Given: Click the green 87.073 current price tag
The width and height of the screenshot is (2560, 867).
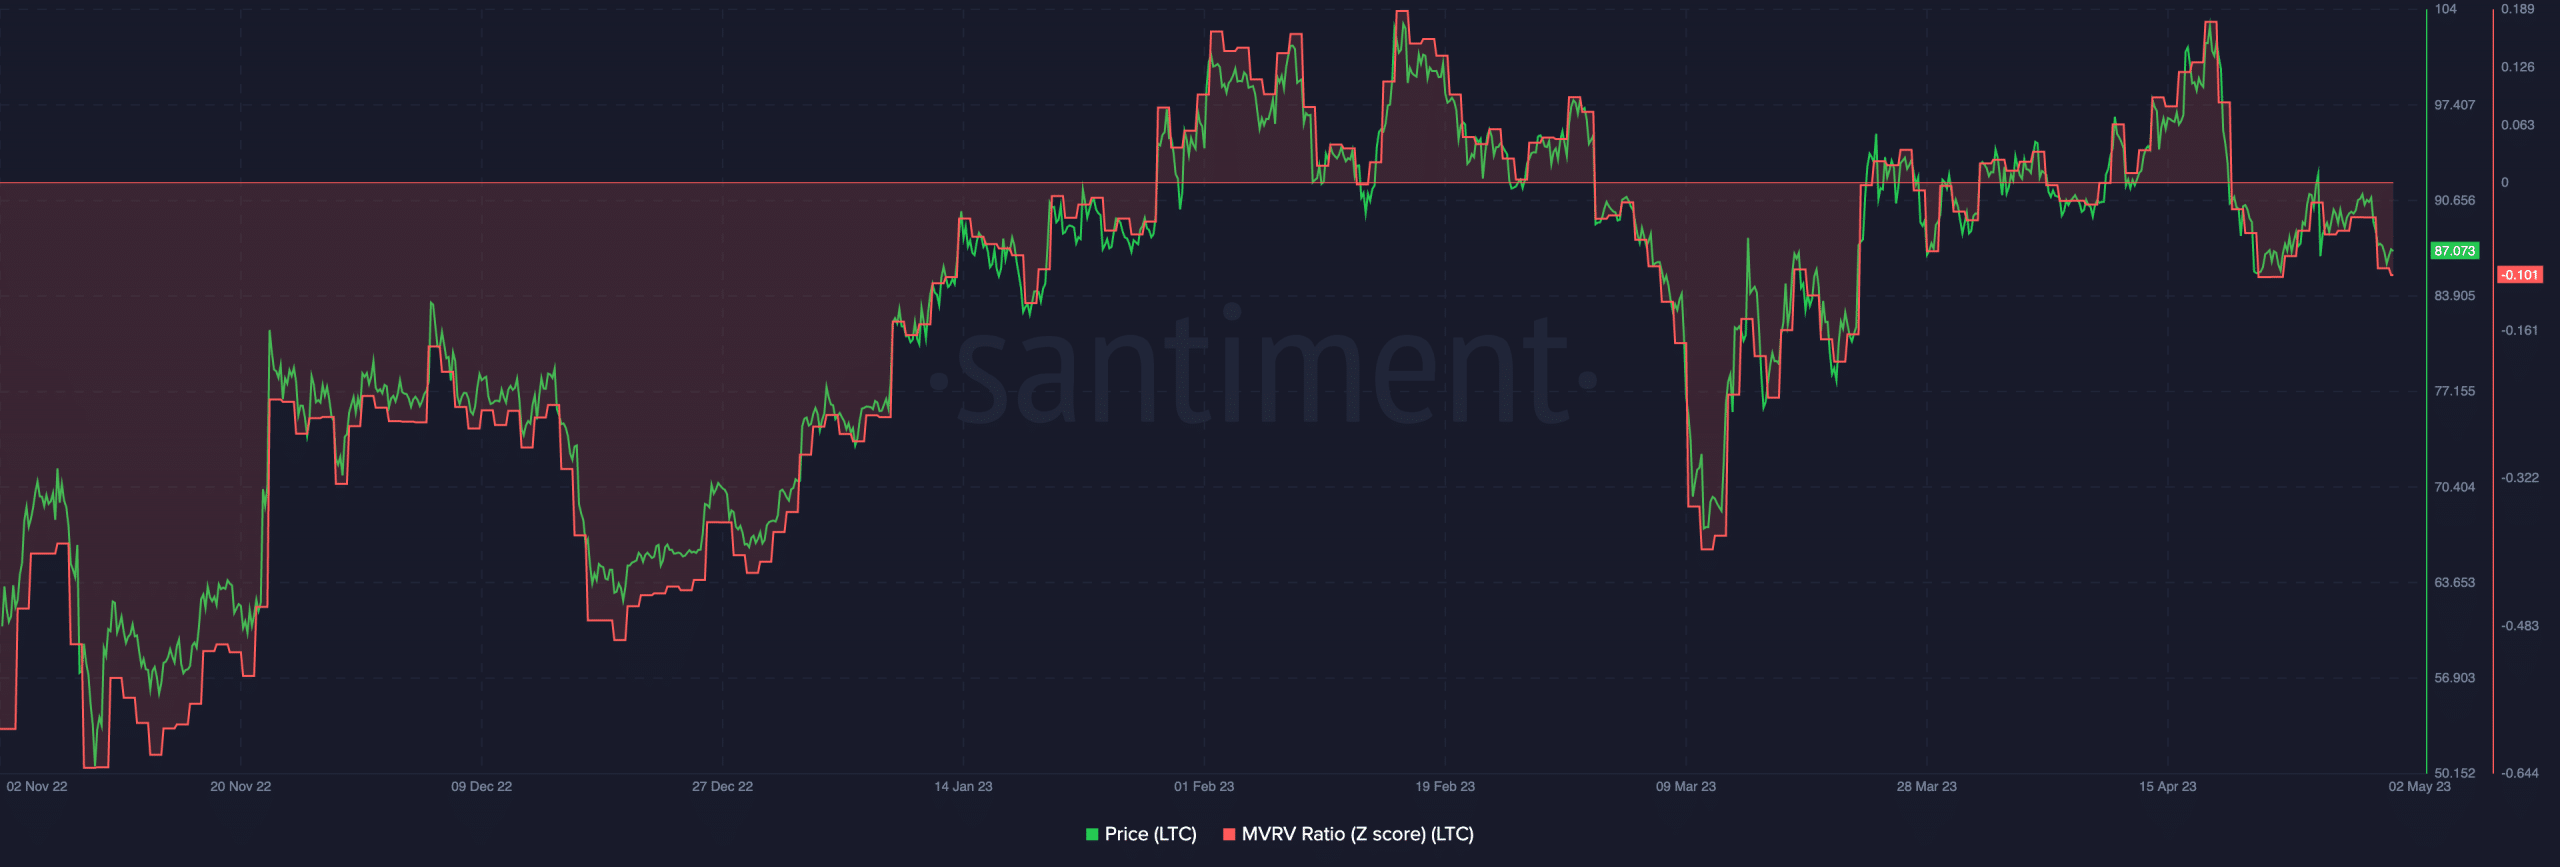Looking at the screenshot, I should point(2455,251).
